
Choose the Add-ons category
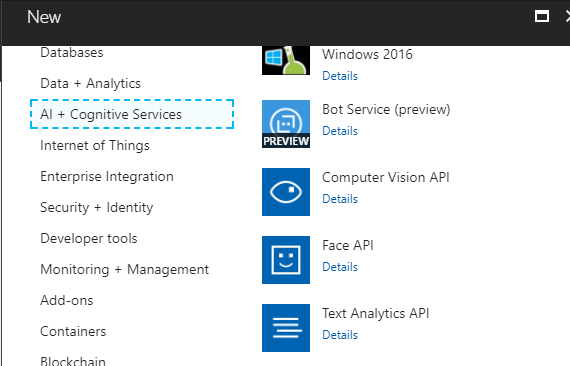click(67, 301)
